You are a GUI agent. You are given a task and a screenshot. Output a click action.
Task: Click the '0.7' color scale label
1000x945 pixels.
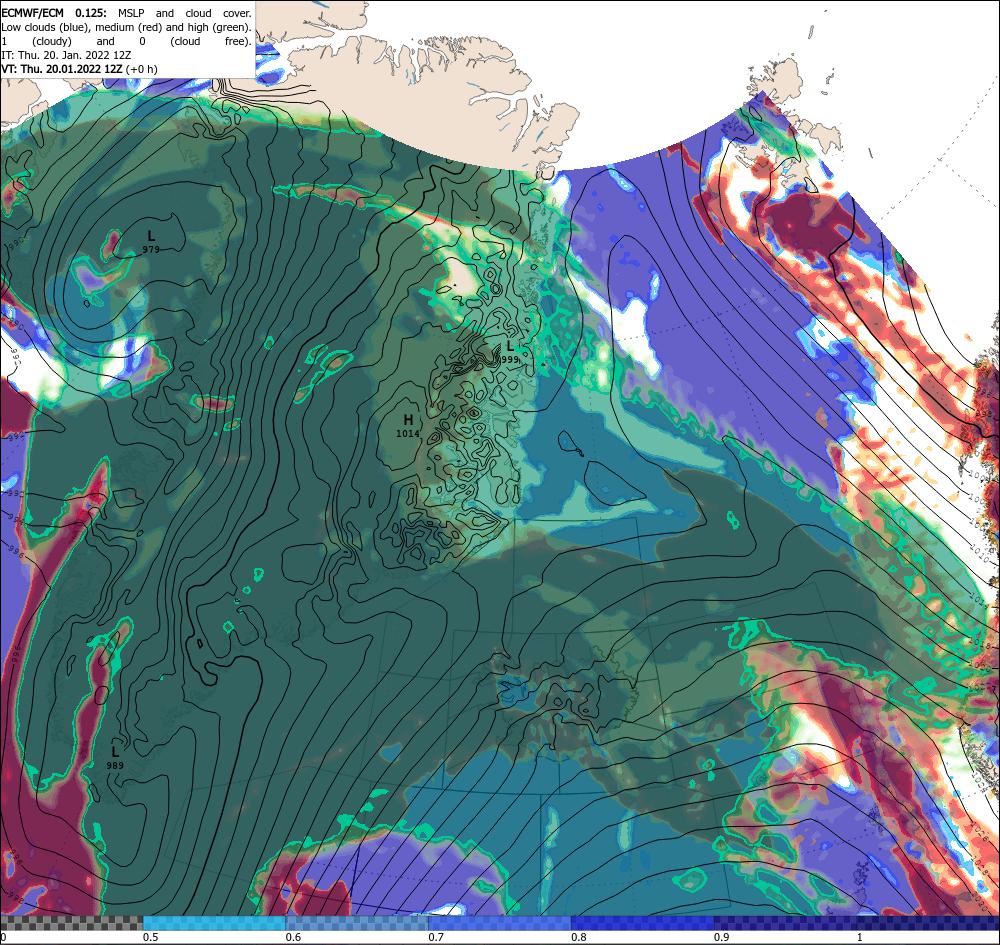[436, 937]
